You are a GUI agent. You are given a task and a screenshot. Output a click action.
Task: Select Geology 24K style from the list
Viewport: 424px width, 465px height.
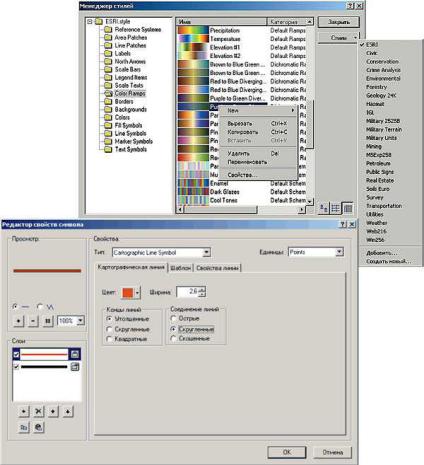coord(381,95)
